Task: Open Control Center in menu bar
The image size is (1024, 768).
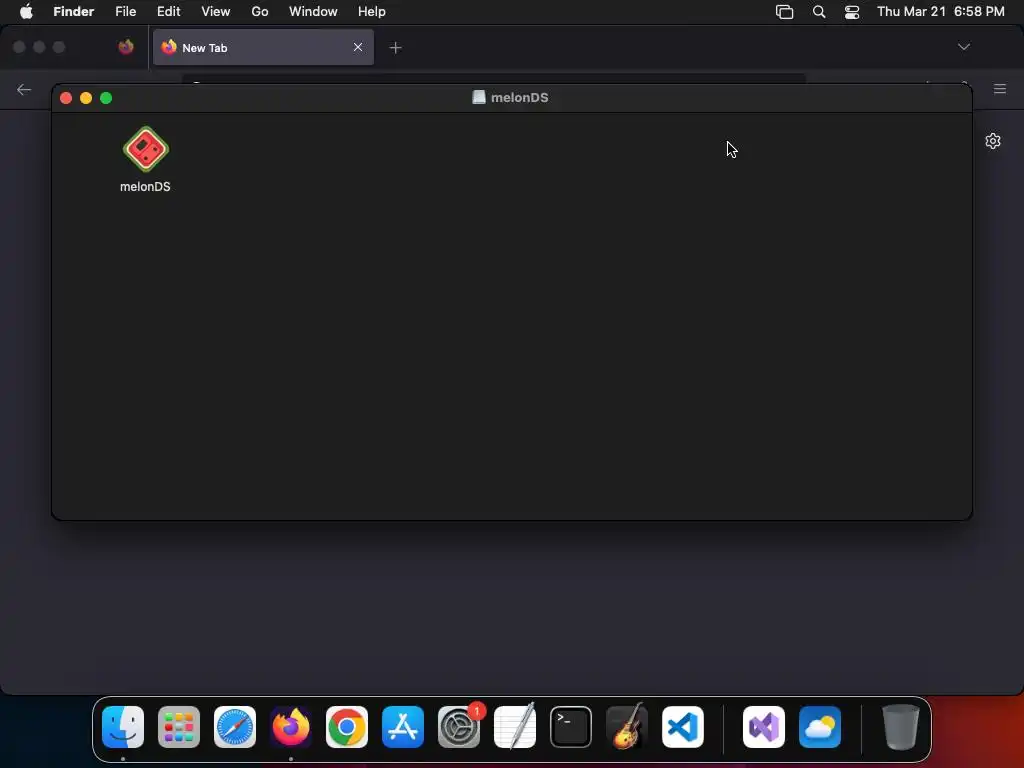Action: [852, 11]
